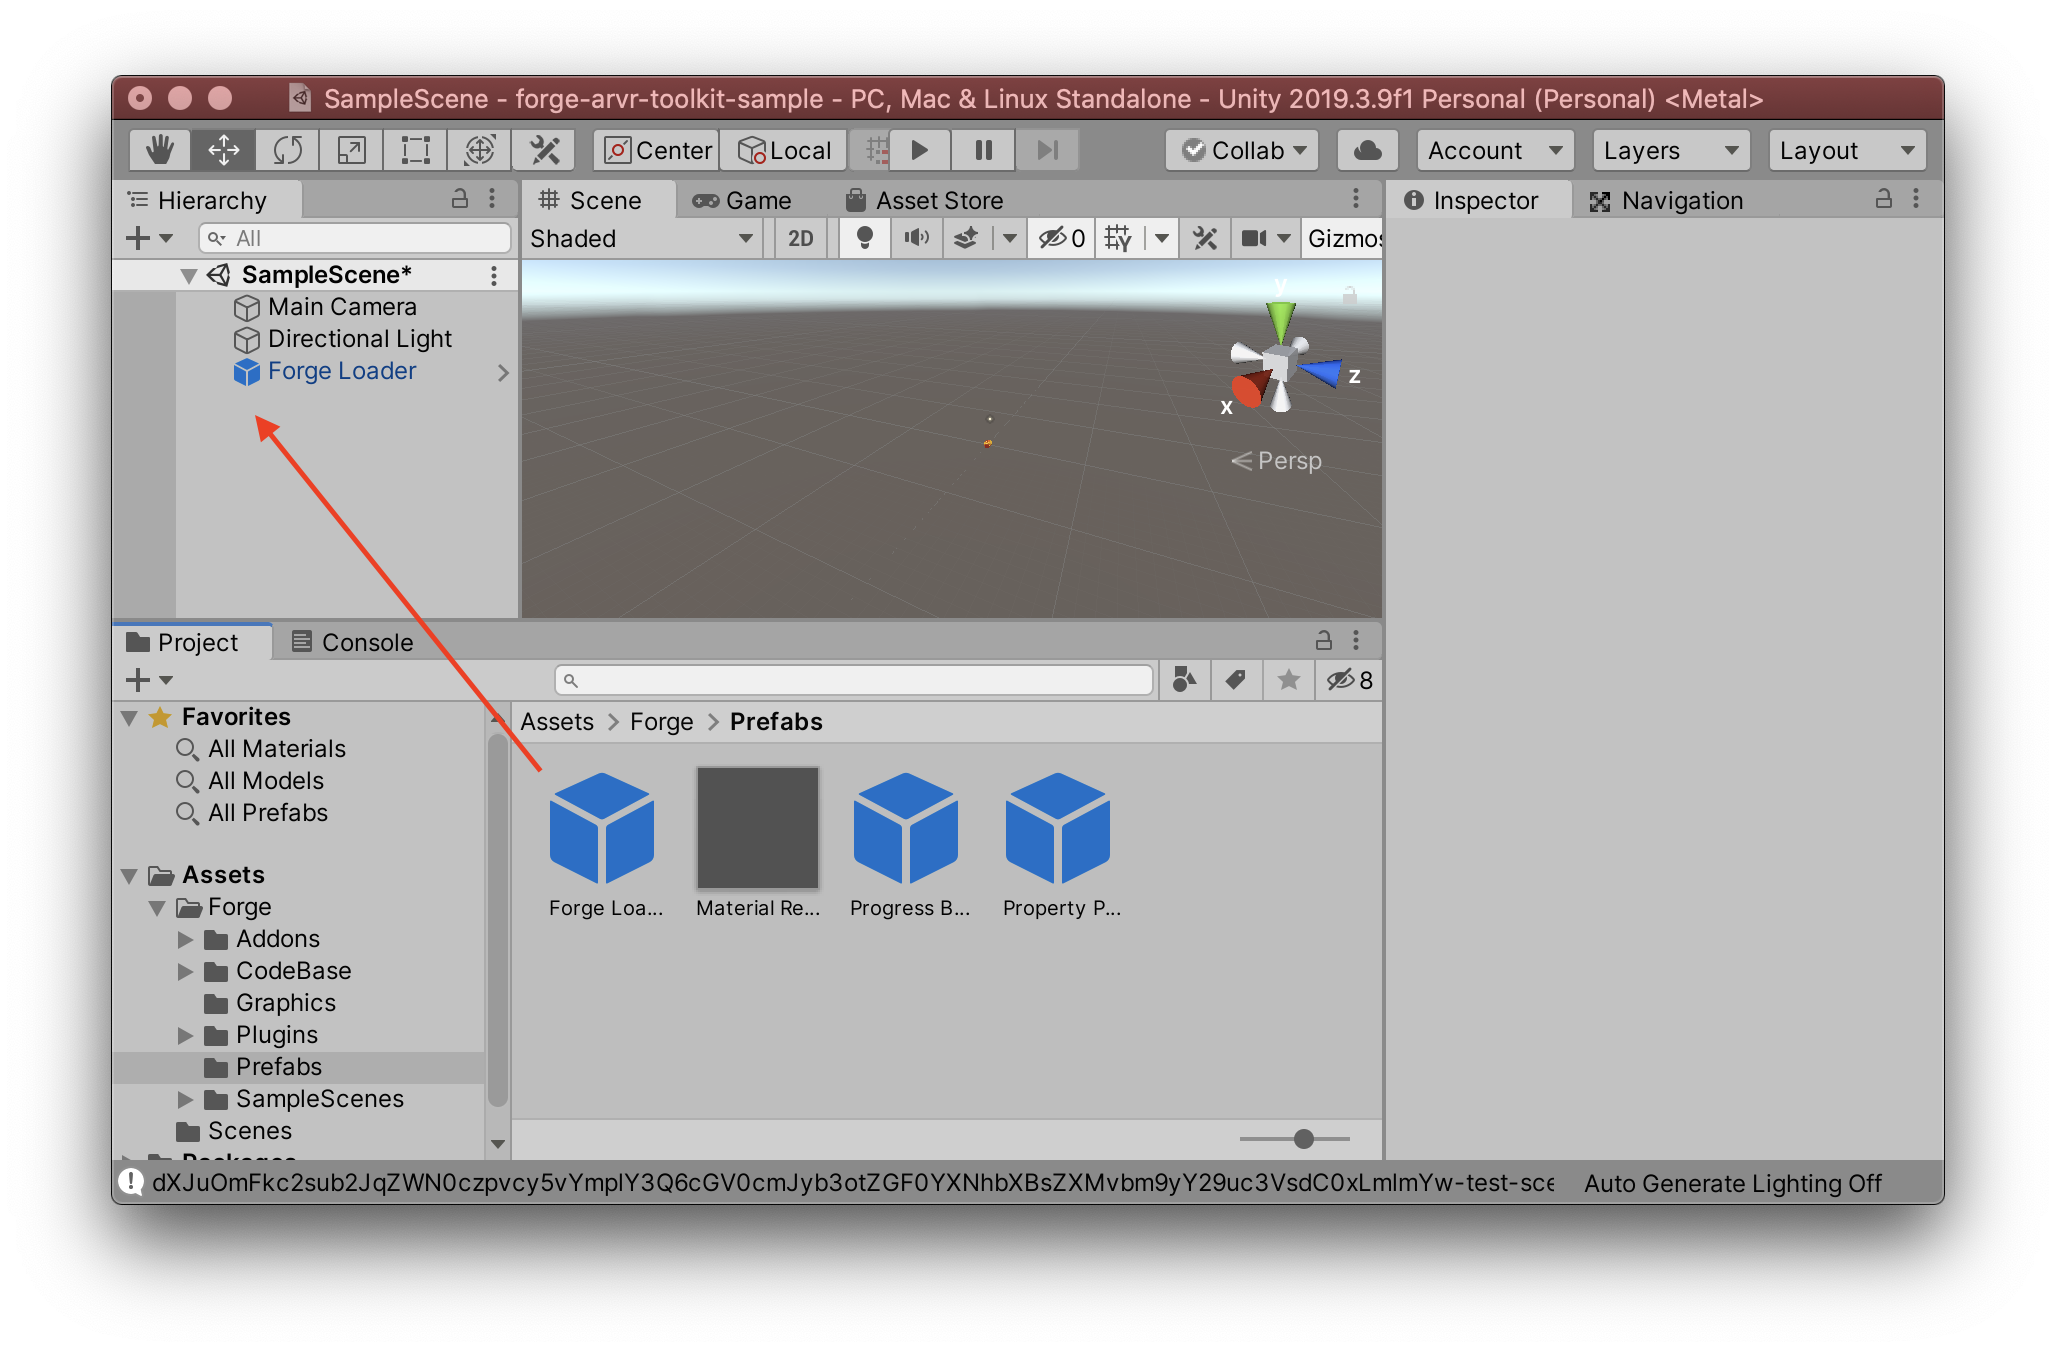Open scene Component Editor Tools
Viewport: 2056px width, 1352px height.
point(1205,238)
